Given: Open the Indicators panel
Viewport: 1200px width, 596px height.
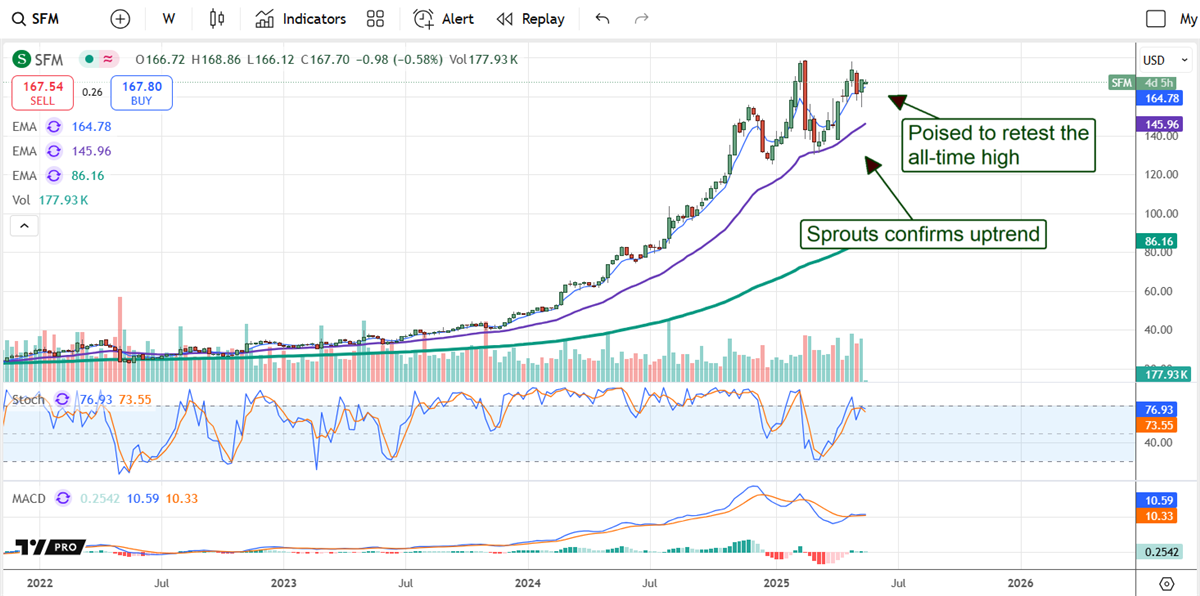Looking at the screenshot, I should 300,18.
